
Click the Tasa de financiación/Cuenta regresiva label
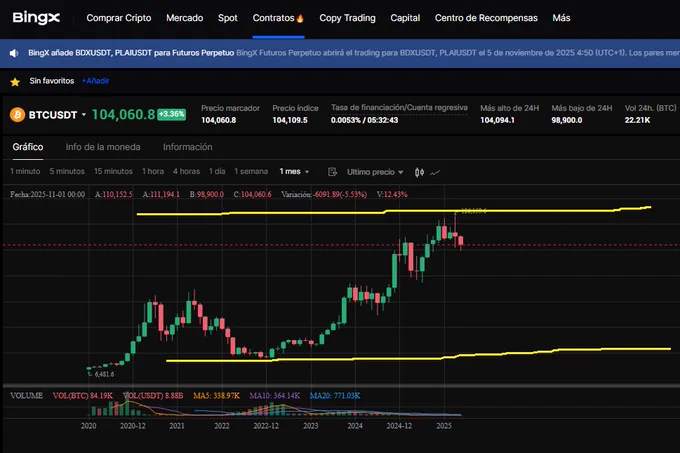pos(399,108)
